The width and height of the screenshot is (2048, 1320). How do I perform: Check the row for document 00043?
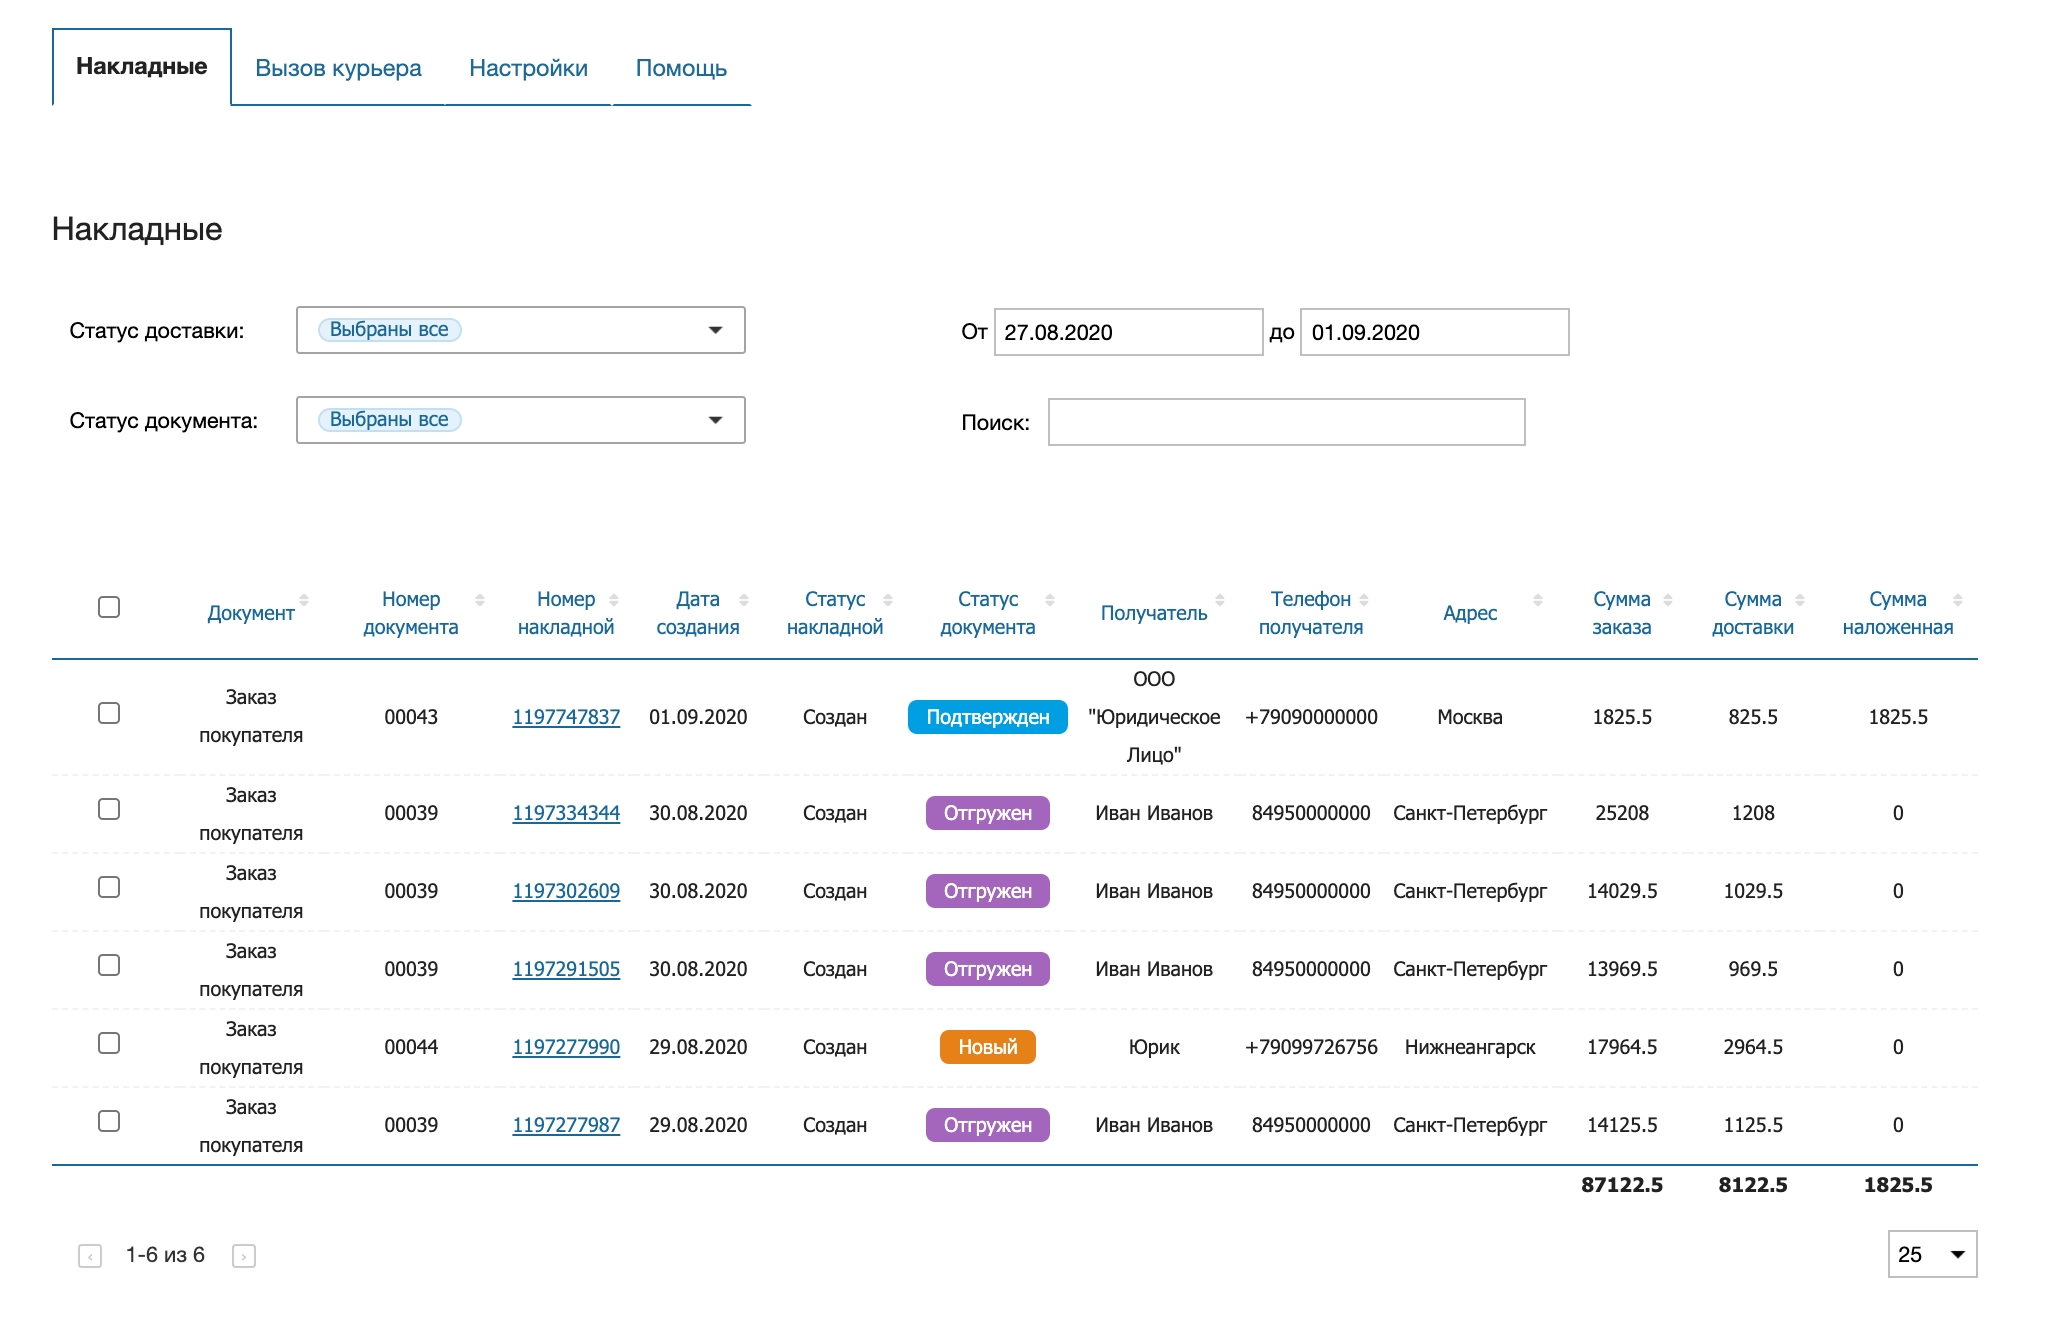point(109,713)
